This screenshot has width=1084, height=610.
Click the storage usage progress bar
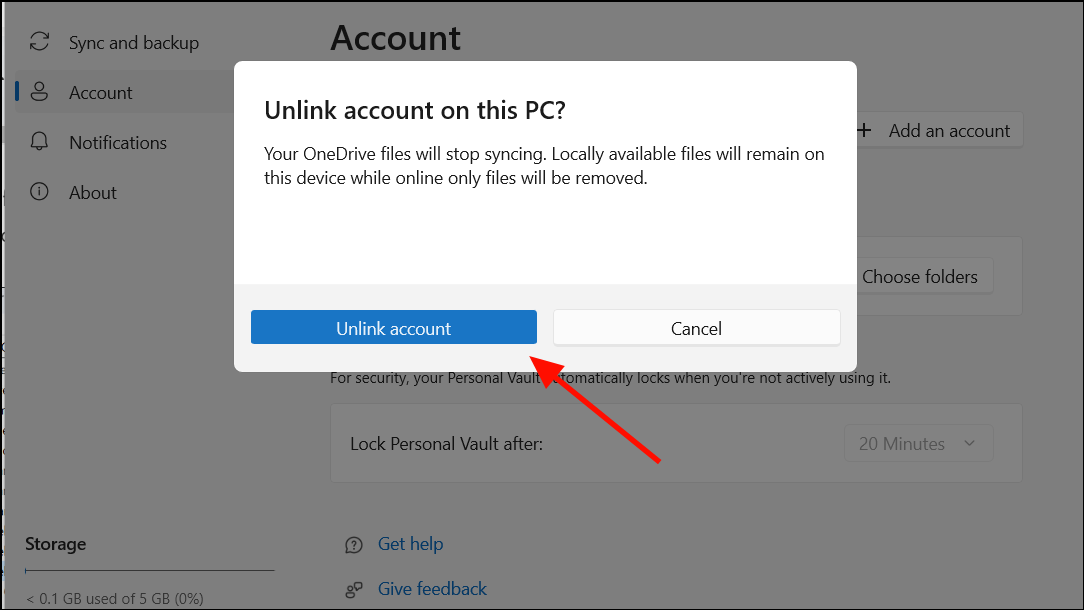click(x=148, y=572)
